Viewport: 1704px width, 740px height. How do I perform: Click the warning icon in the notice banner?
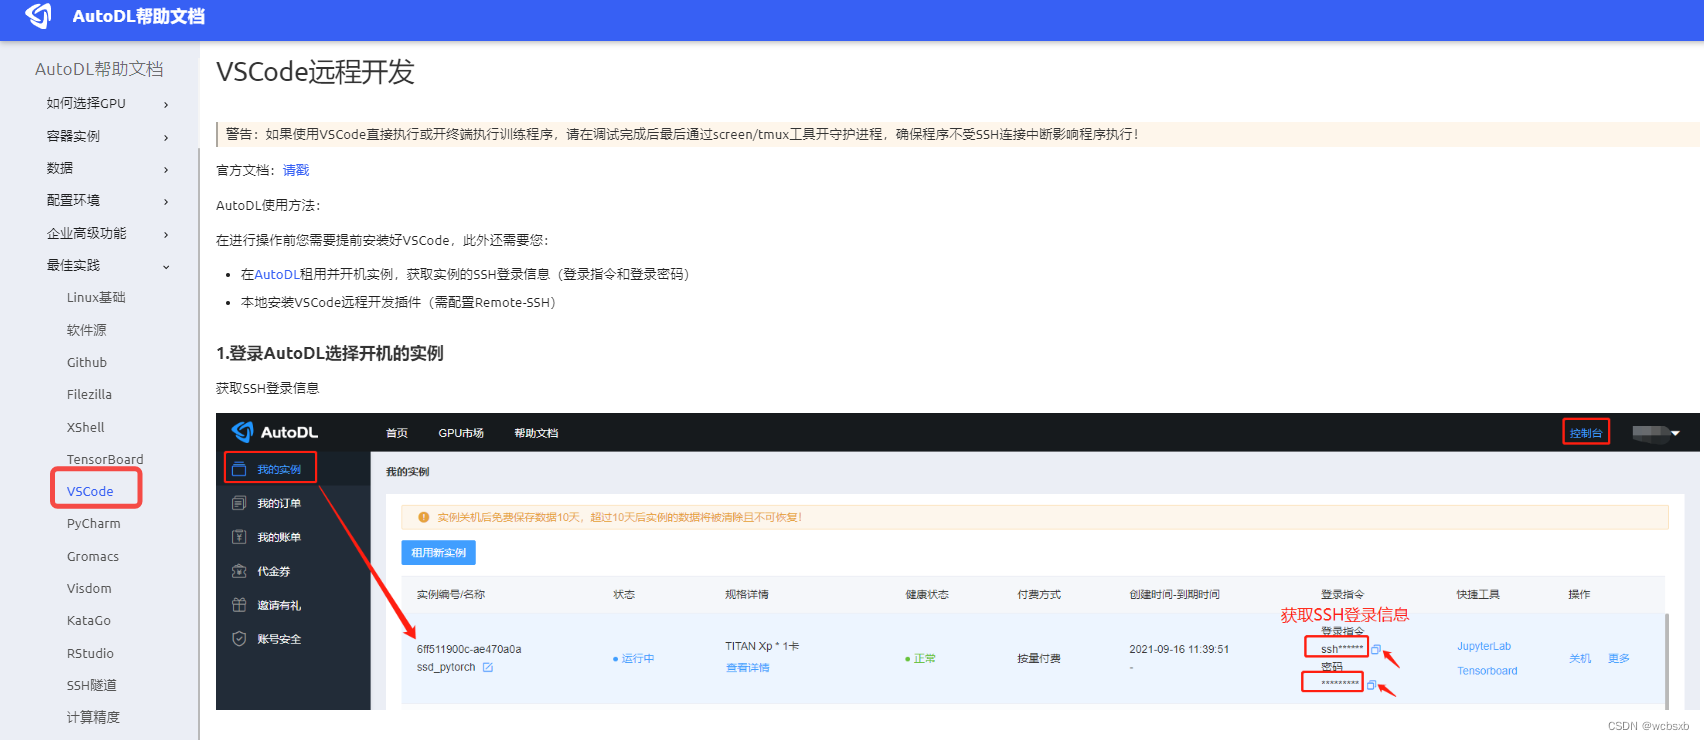(424, 517)
